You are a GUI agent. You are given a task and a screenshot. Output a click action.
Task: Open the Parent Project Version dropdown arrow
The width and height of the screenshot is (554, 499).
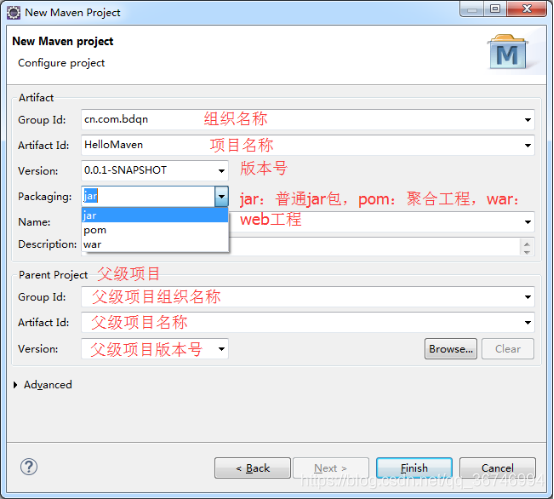tap(222, 349)
